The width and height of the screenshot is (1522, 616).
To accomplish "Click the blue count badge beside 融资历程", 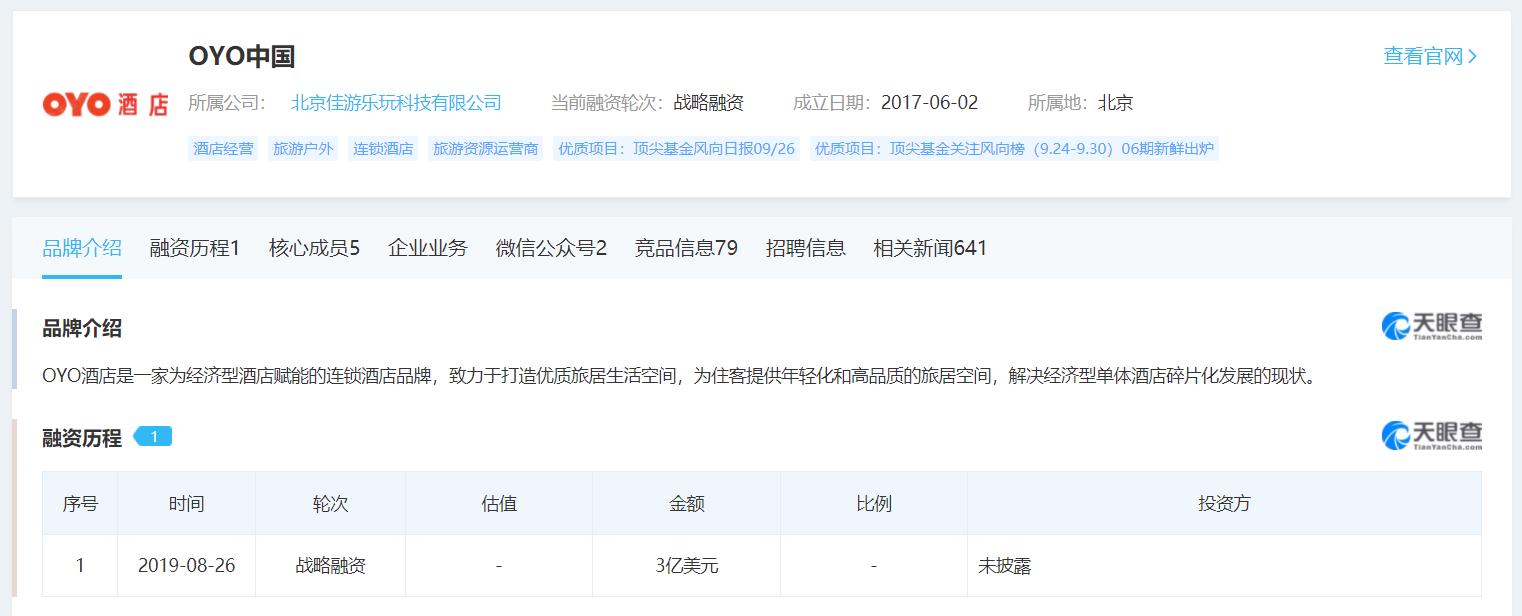I will coord(154,436).
